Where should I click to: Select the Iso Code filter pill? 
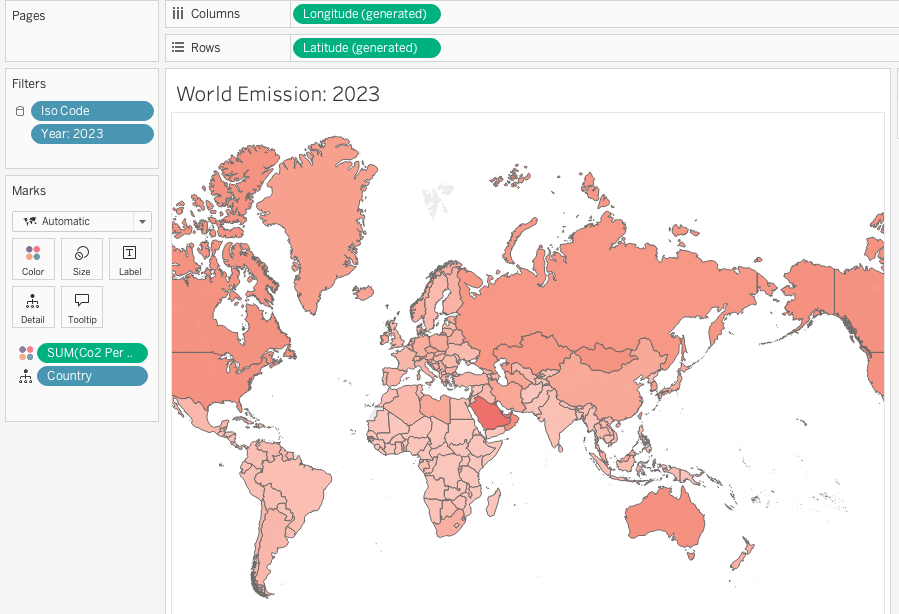click(x=92, y=111)
